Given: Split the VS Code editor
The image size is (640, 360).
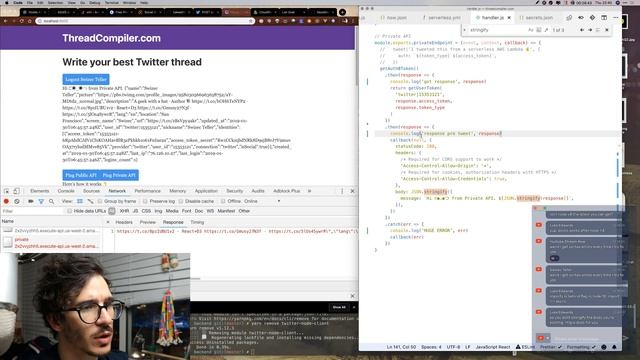Looking at the screenshot, I should pos(604,18).
